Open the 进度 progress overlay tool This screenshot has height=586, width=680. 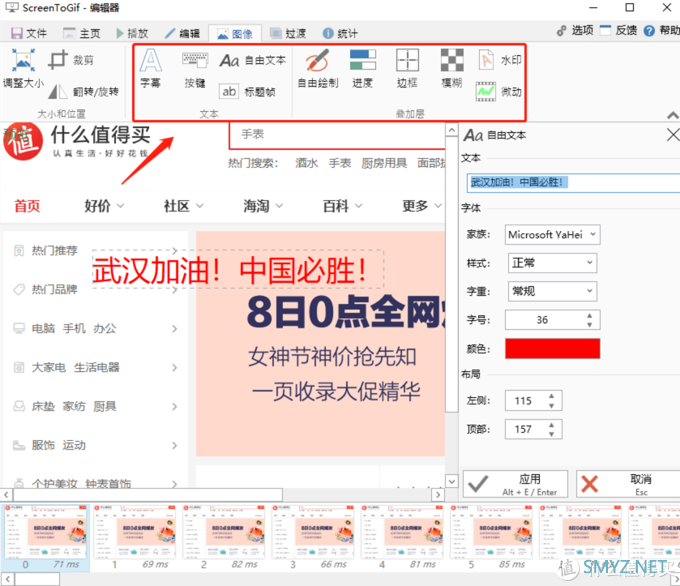[x=363, y=69]
